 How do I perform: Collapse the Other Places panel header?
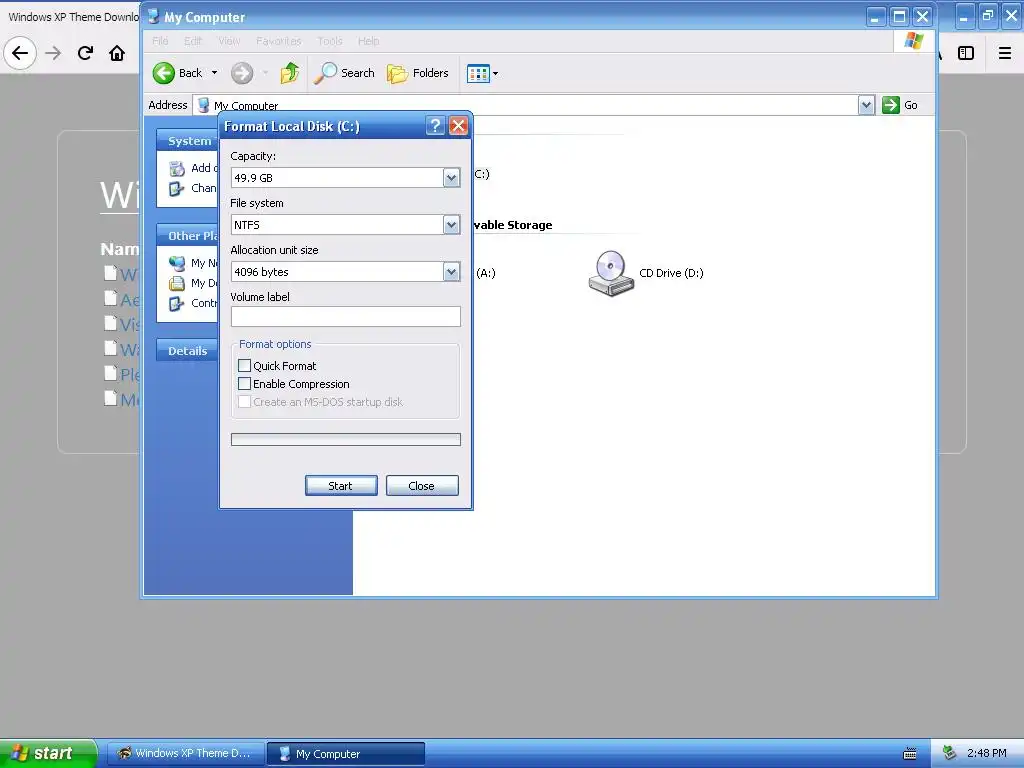187,236
